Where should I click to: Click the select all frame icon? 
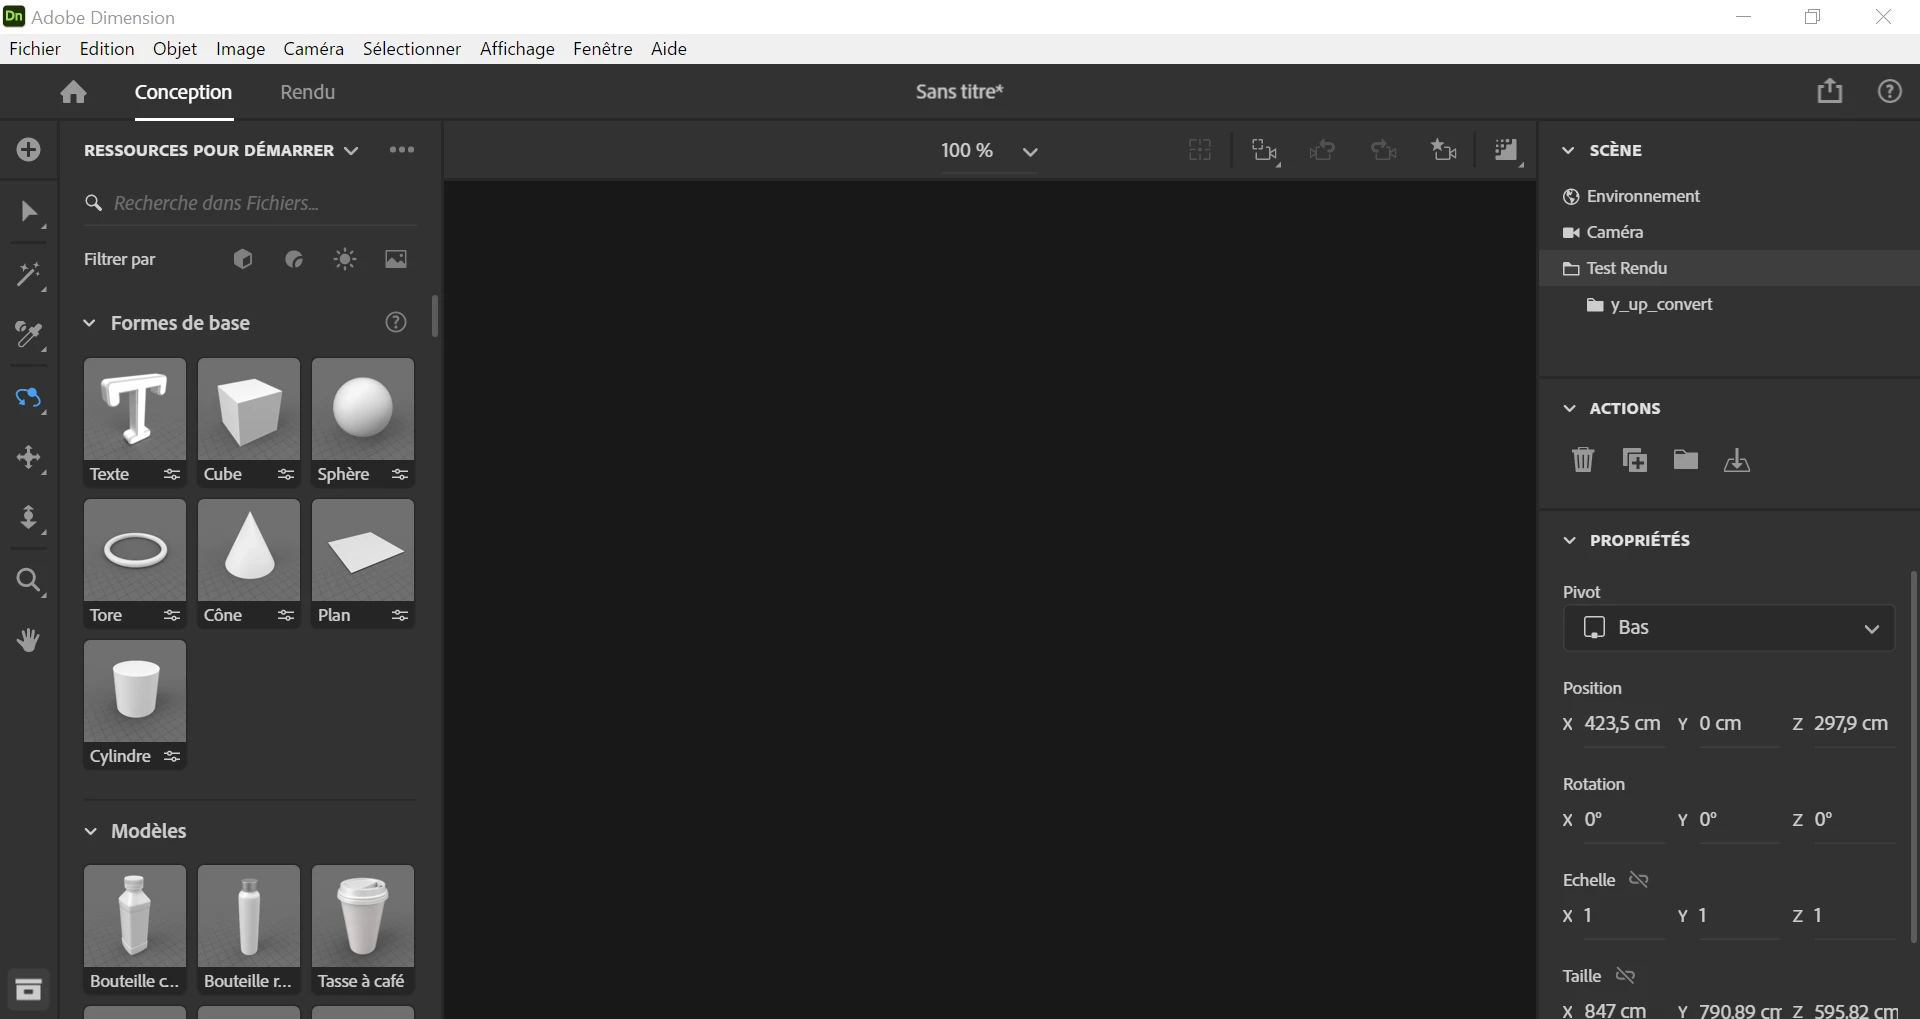[x=1265, y=151]
